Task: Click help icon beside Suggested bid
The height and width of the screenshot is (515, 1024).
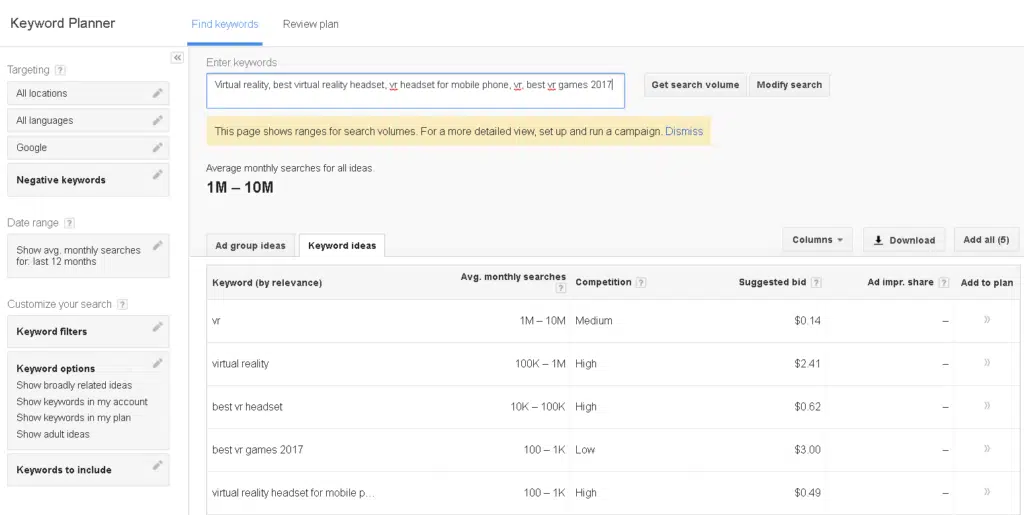Action: coord(816,283)
